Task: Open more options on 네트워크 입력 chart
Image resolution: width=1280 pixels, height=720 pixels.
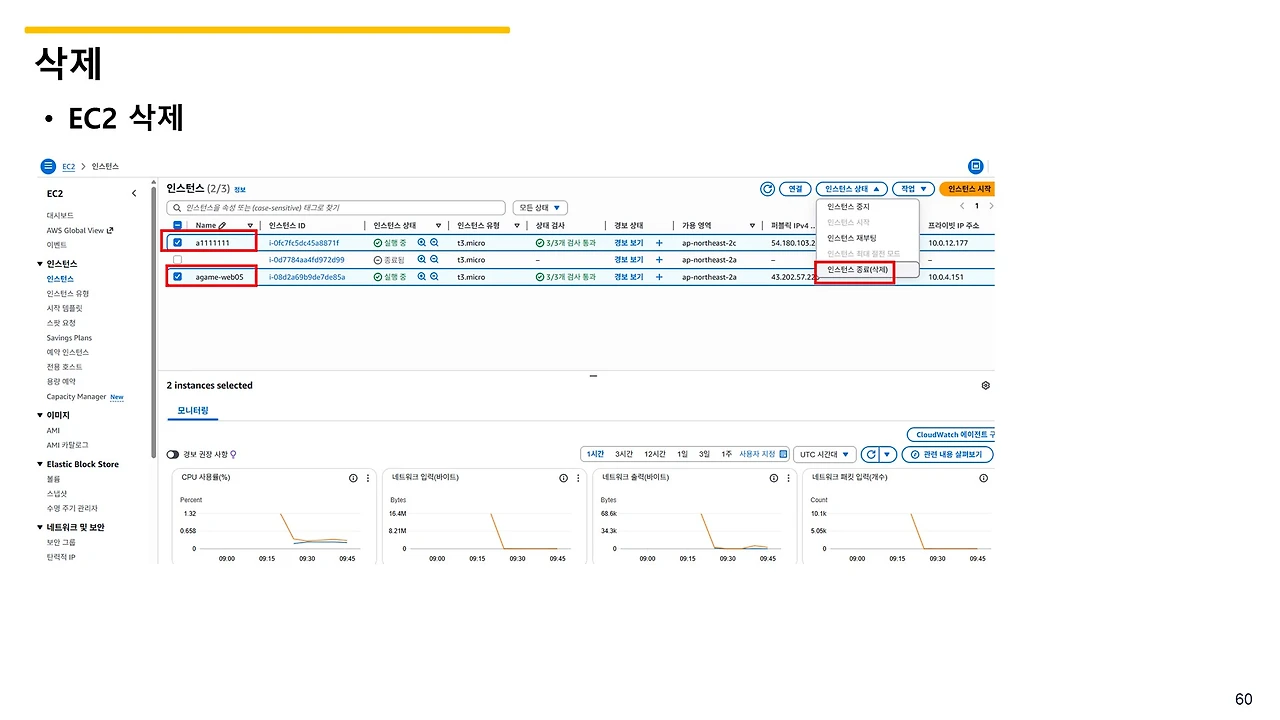Action: (x=579, y=478)
